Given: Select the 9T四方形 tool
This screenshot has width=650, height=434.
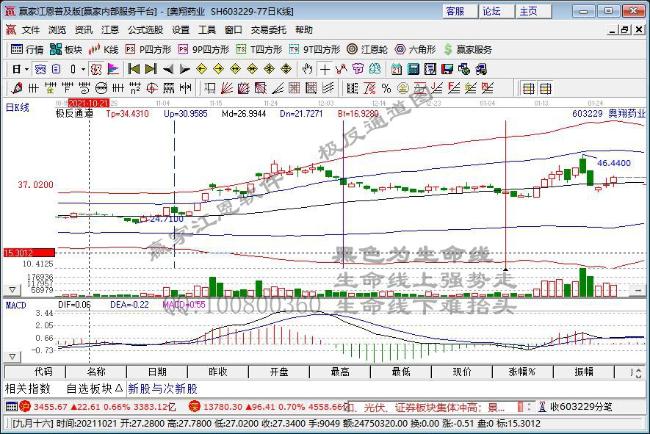Looking at the screenshot, I should pos(314,50).
